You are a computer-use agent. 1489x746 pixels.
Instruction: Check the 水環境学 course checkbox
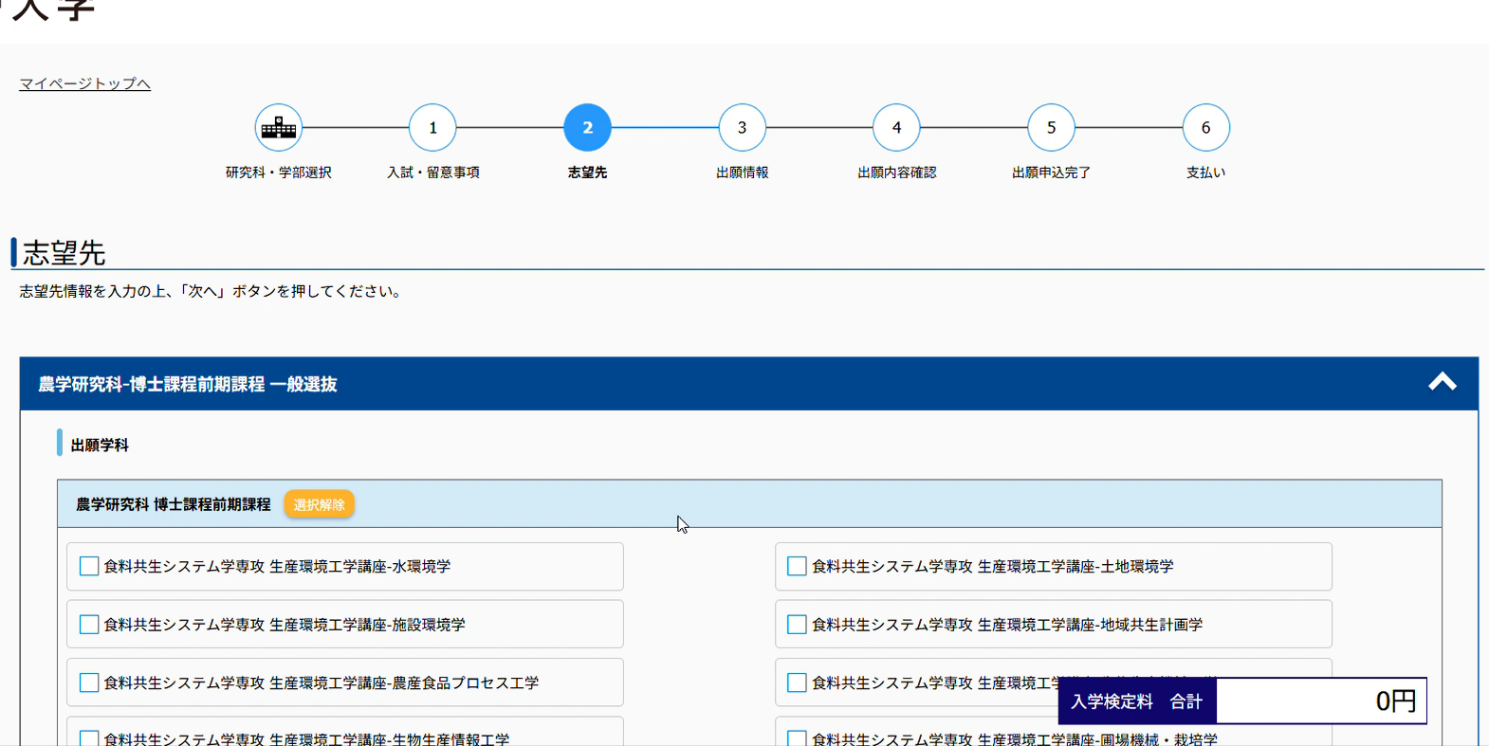point(89,567)
